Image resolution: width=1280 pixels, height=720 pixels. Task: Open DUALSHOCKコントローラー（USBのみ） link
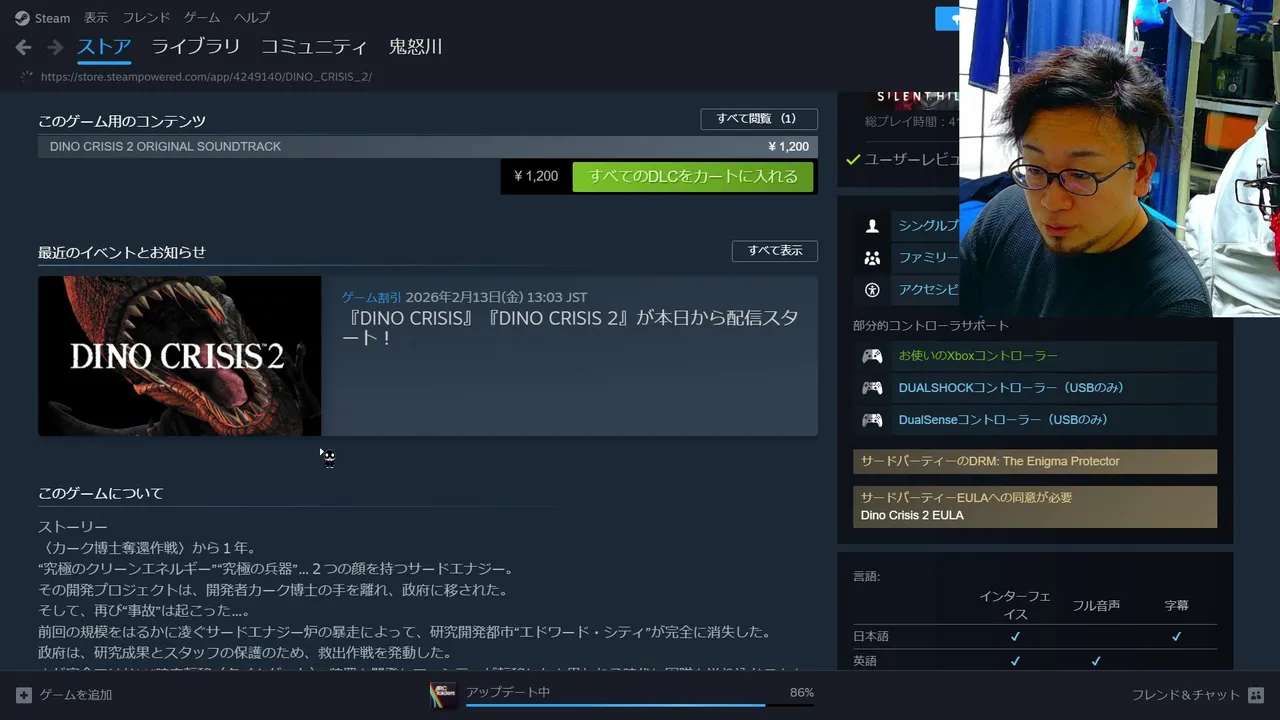tap(1011, 388)
